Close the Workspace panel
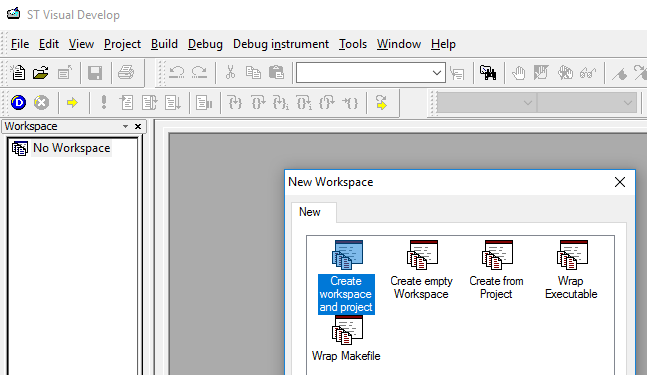This screenshot has height=376, width=649. pos(138,126)
